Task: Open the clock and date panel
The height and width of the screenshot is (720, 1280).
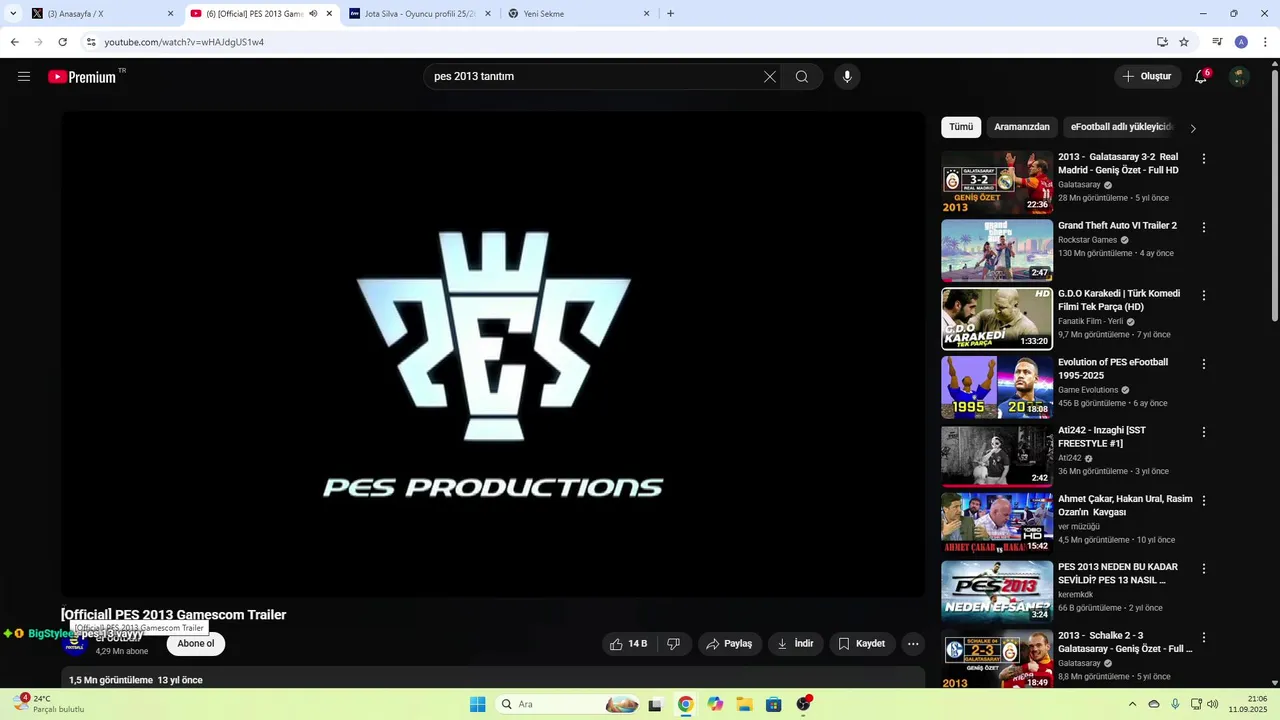Action: (1249, 704)
